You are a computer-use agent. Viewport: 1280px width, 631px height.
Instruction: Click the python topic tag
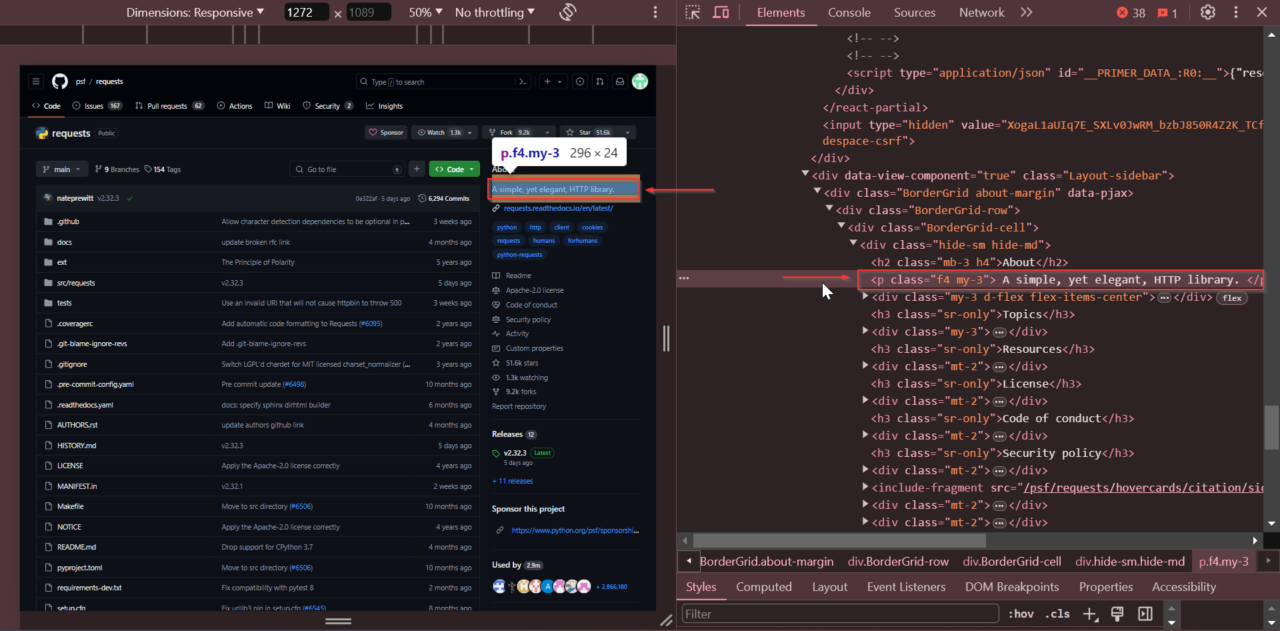507,227
